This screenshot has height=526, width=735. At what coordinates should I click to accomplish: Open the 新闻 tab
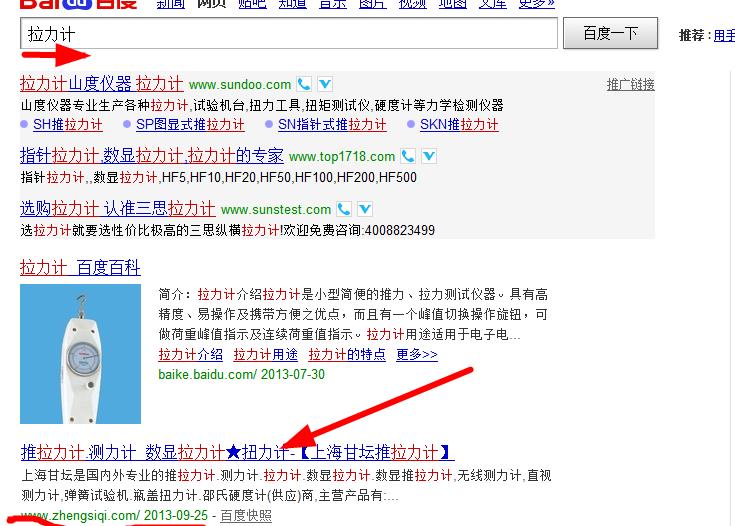point(171,4)
